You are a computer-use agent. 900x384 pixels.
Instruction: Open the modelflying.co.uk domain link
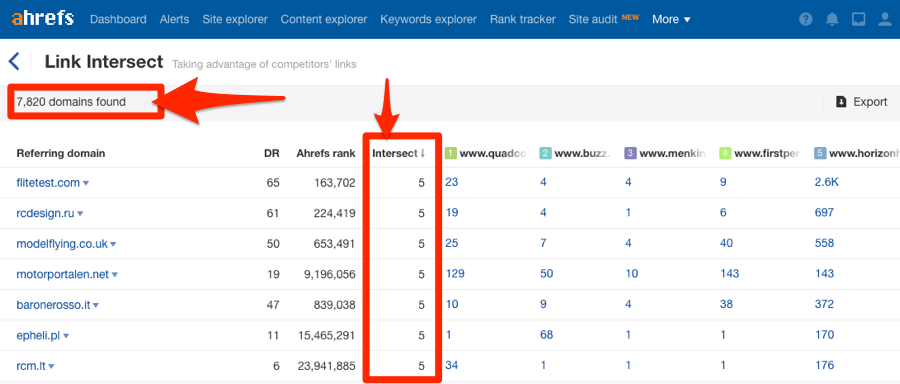click(x=62, y=244)
